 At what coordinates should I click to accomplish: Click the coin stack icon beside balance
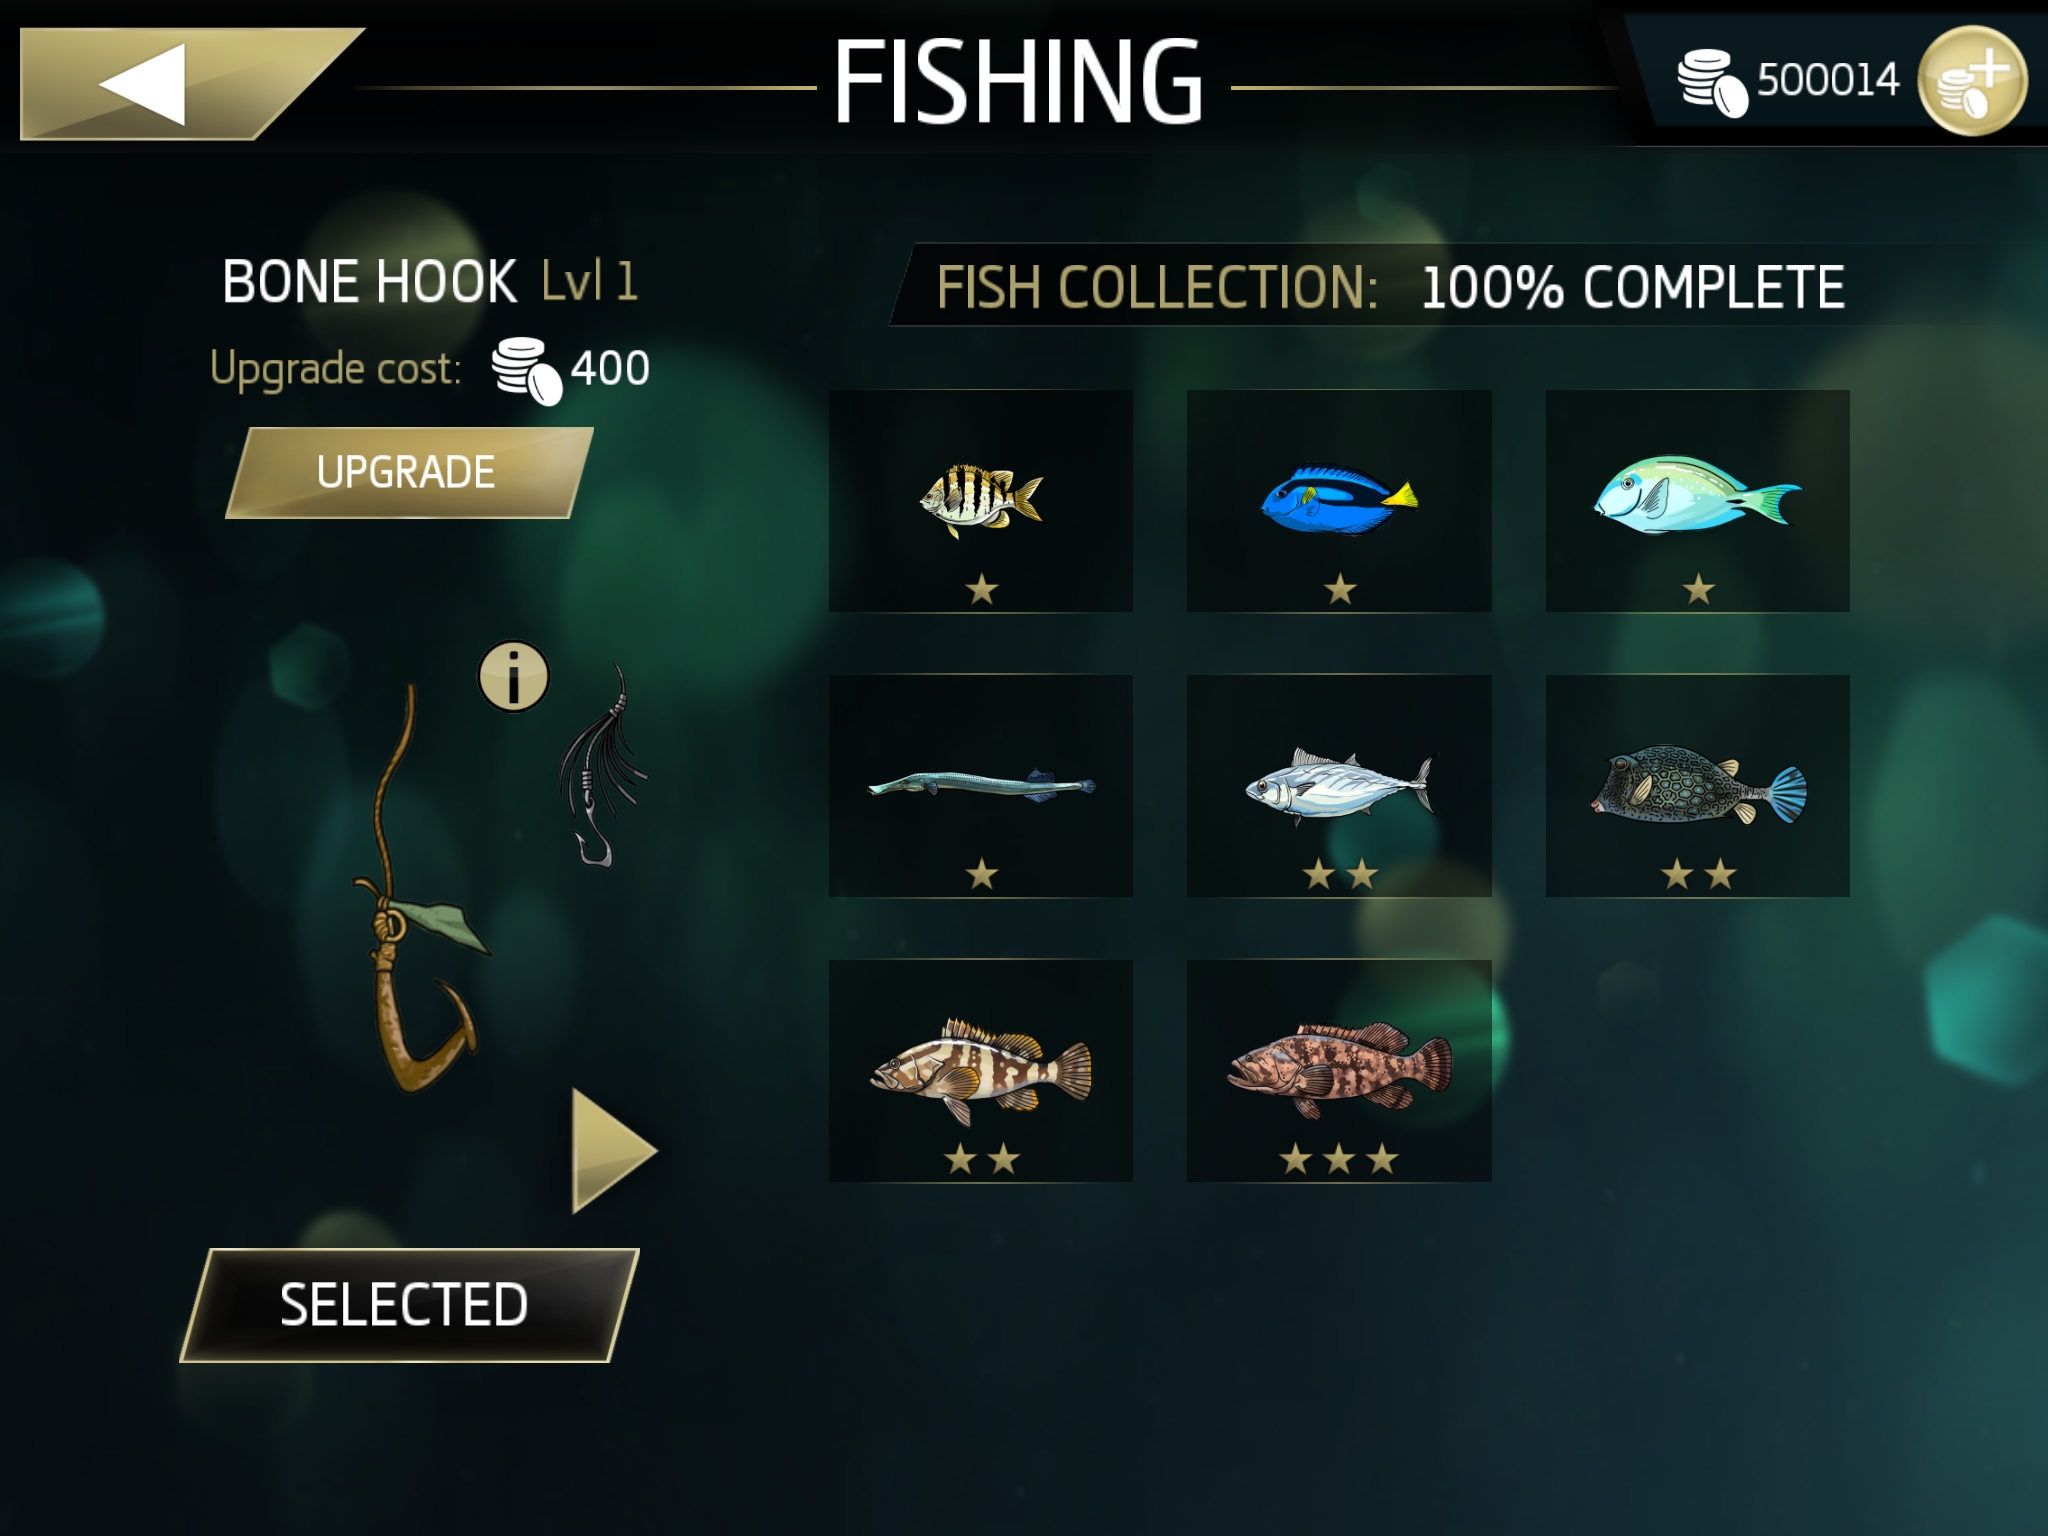click(x=1711, y=82)
